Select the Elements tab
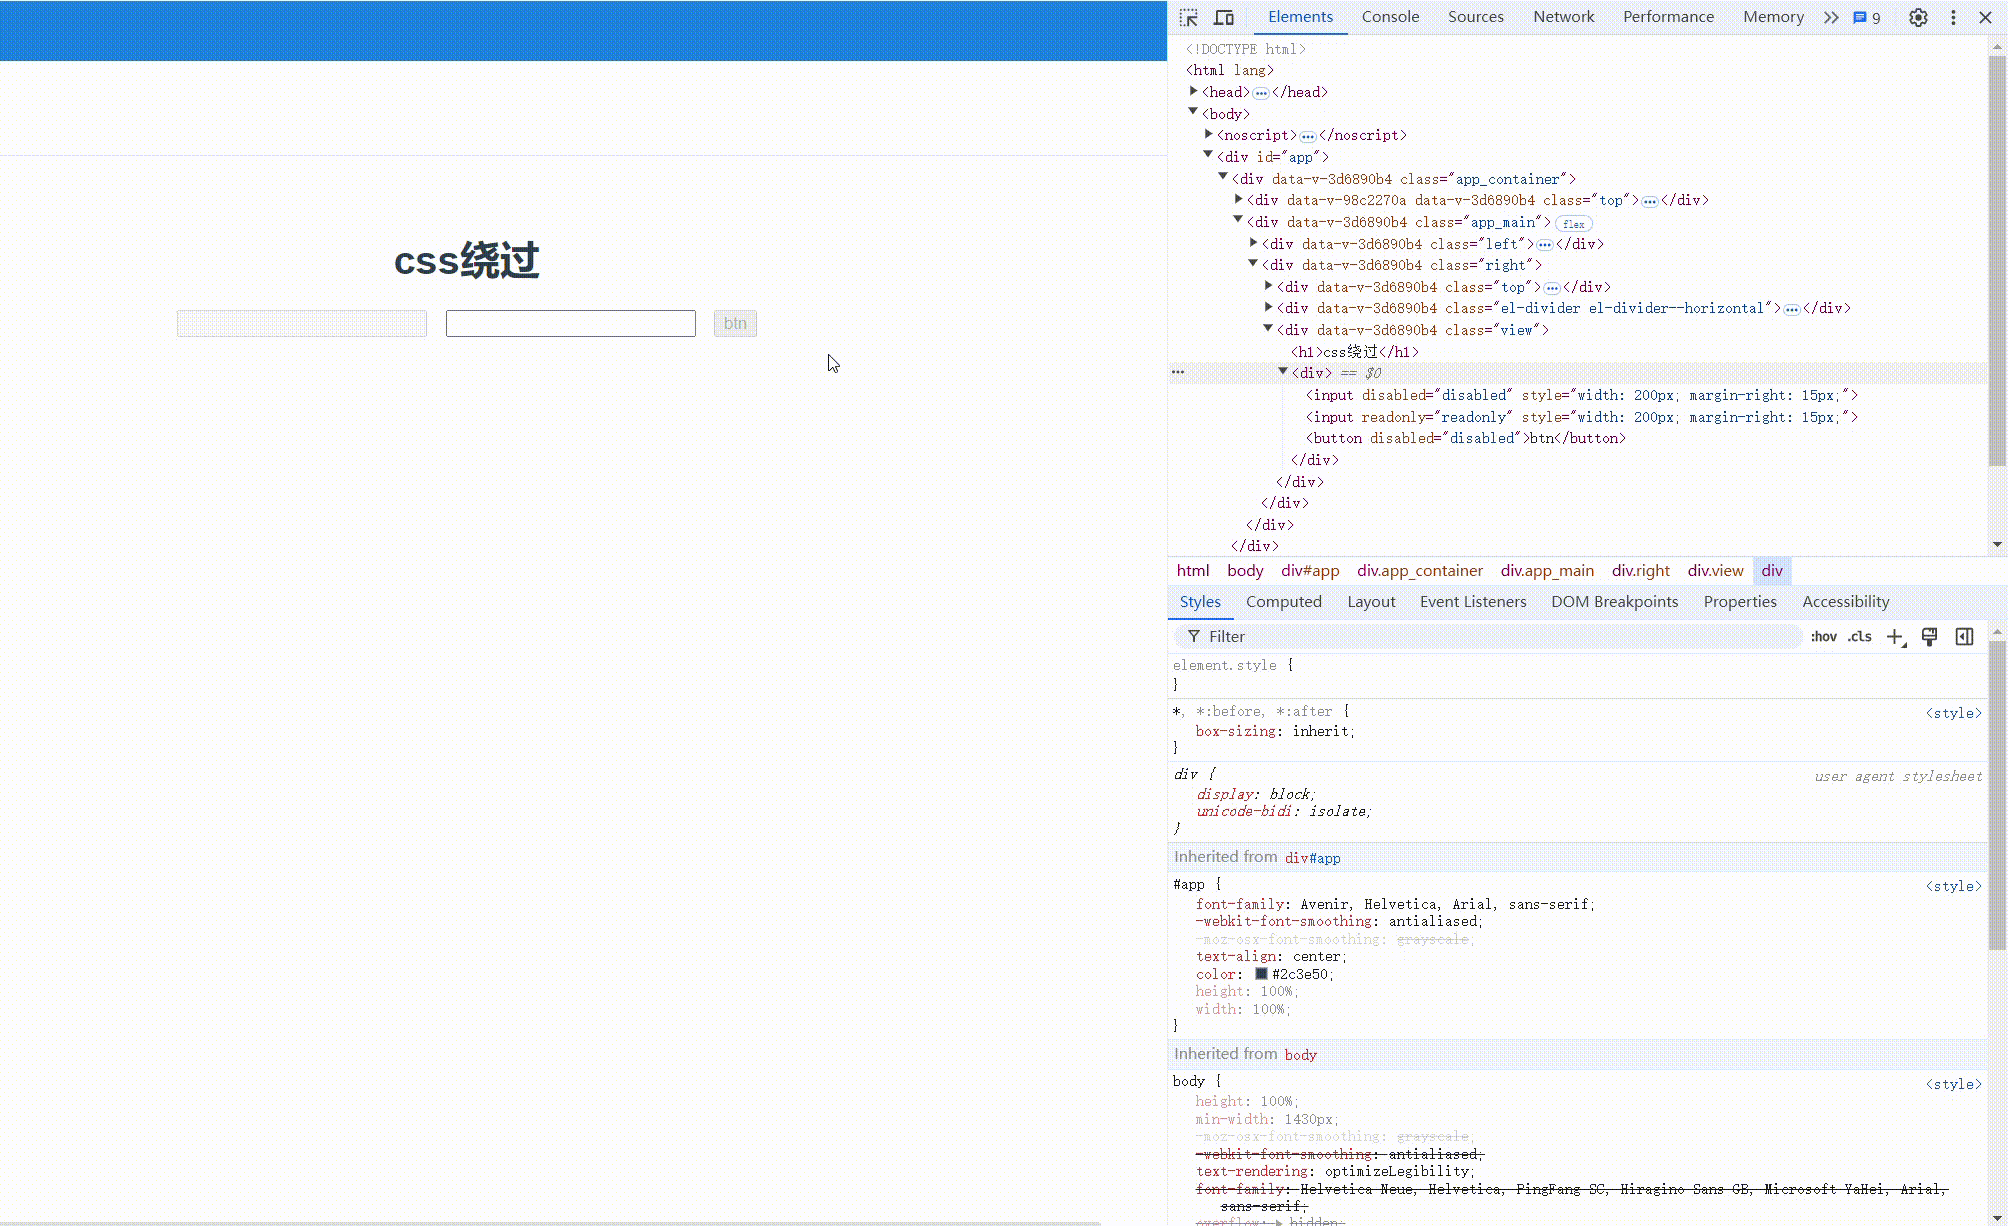The image size is (2008, 1226). (x=1300, y=17)
